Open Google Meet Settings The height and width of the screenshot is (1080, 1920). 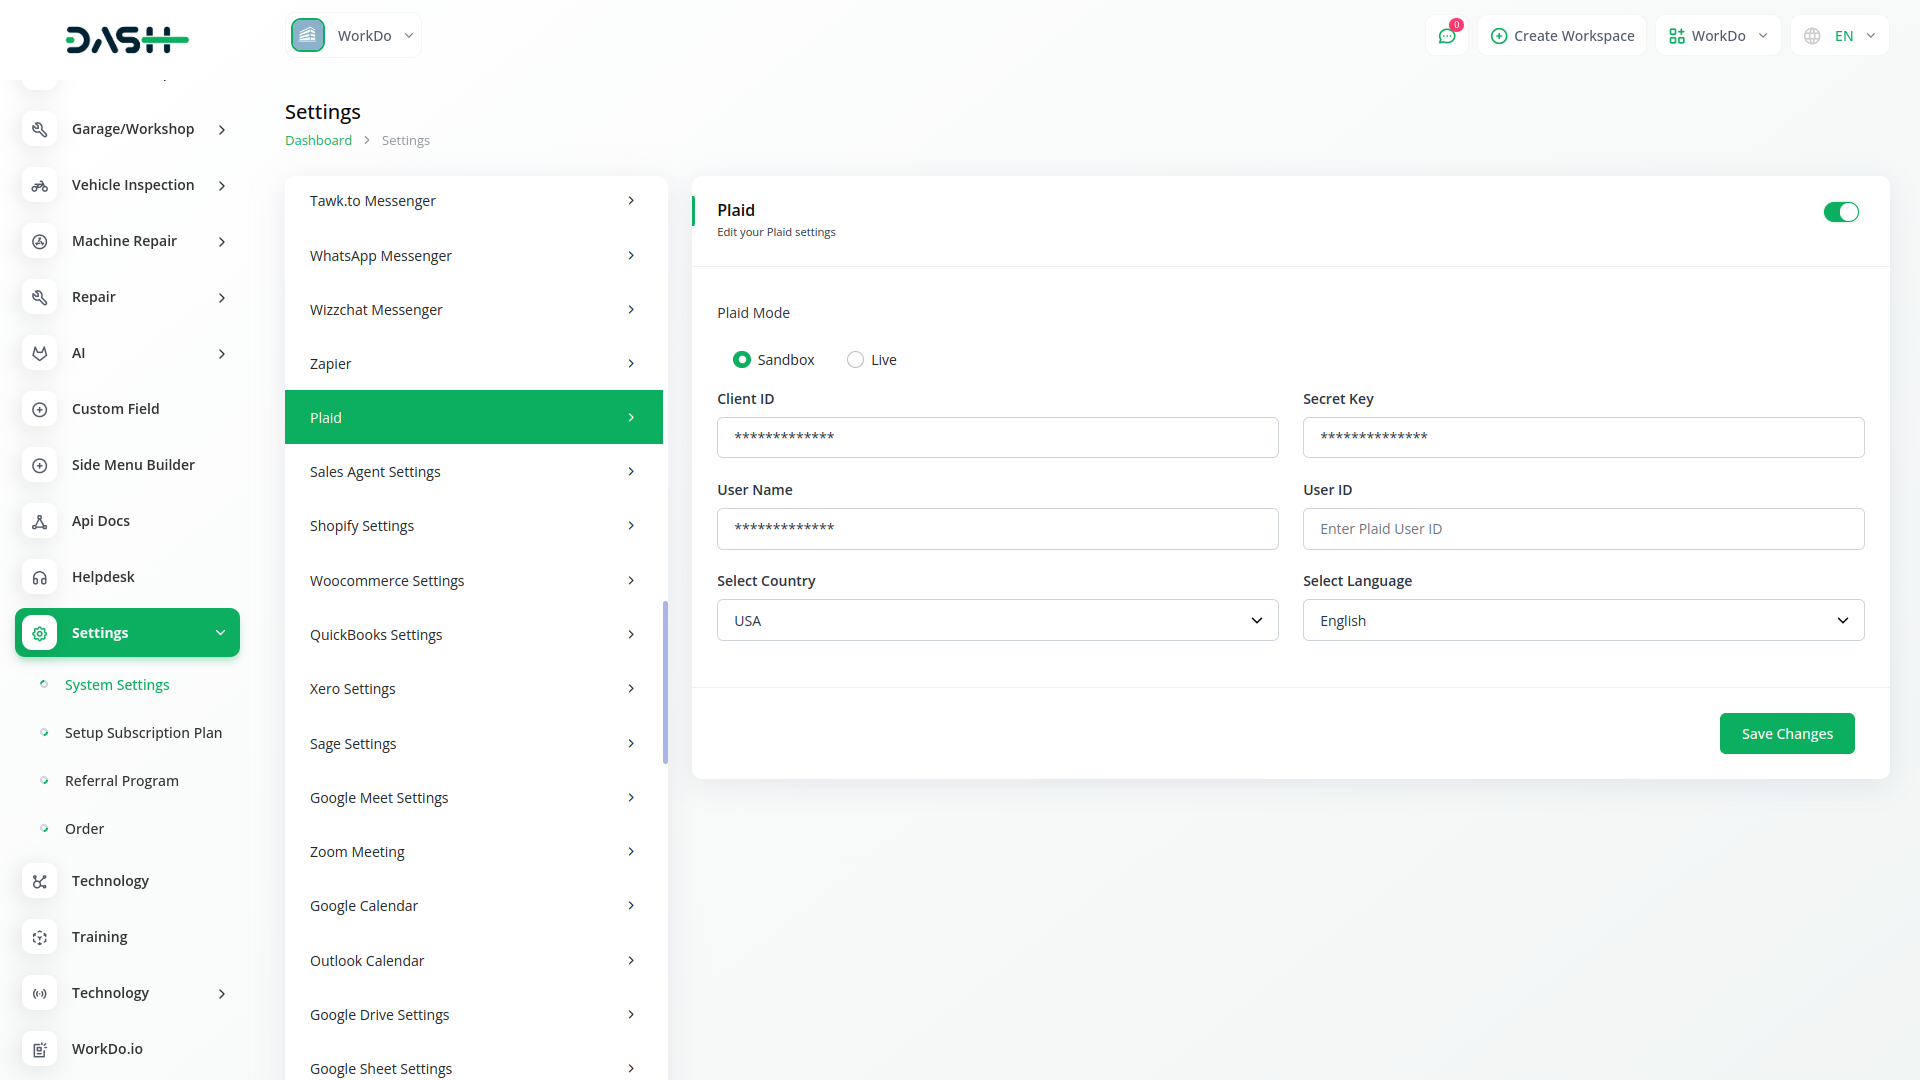tap(474, 798)
